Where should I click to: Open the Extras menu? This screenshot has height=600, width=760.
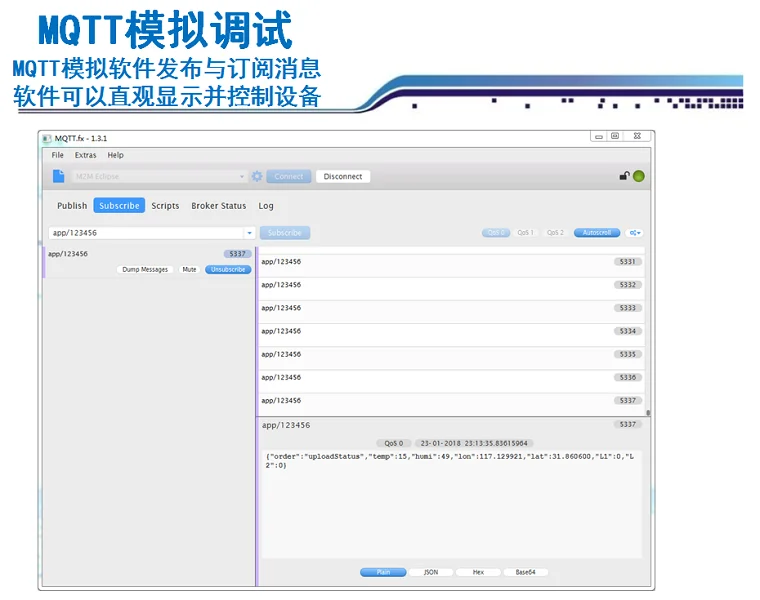point(85,155)
